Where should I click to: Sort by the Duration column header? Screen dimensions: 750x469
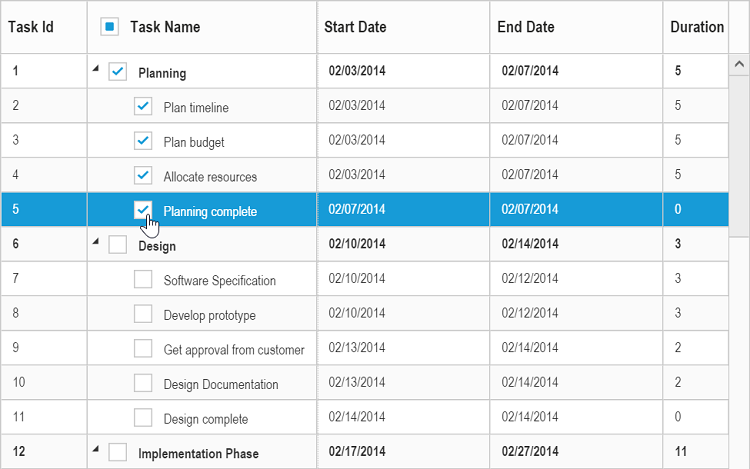click(x=697, y=27)
